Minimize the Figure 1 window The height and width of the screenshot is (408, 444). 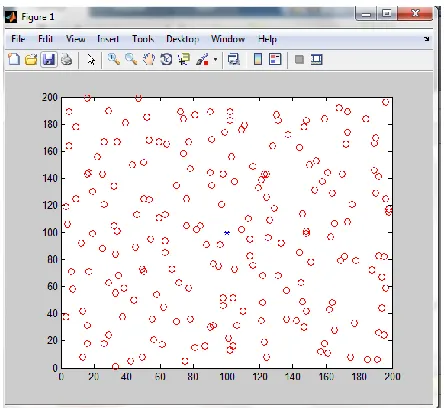pos(366,14)
